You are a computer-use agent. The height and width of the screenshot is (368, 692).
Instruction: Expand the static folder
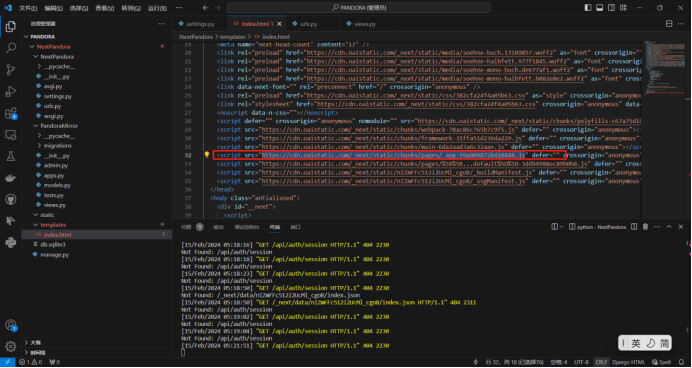click(x=47, y=215)
